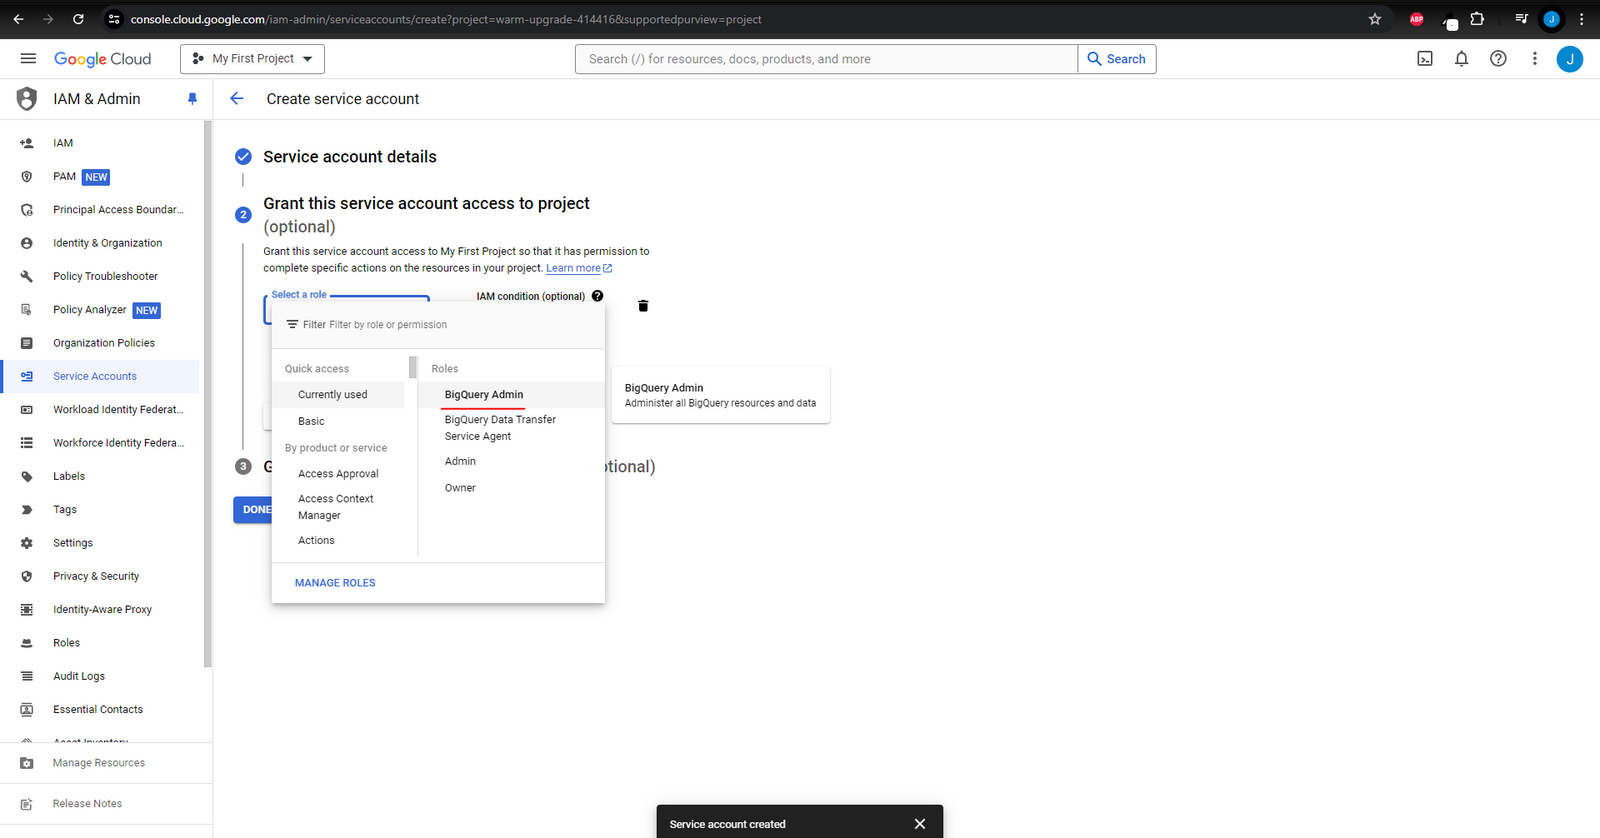Viewport: 1600px width, 838px height.
Task: Click the Release Notes icon
Action: click(27, 804)
